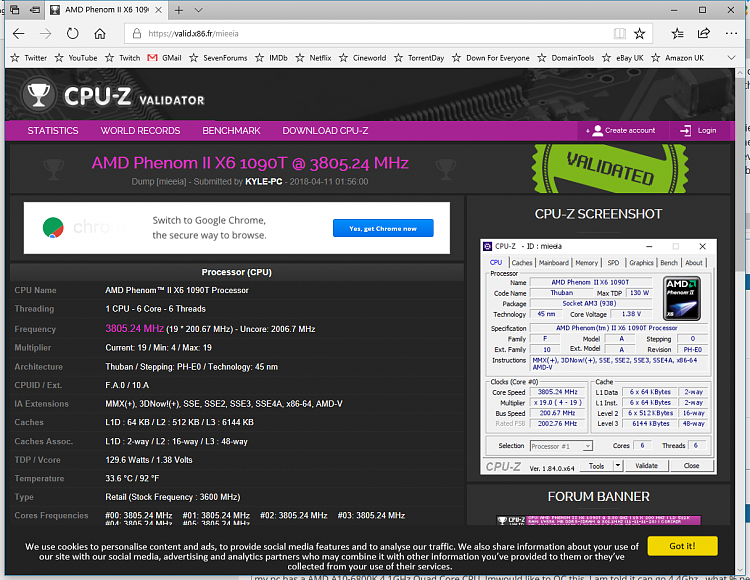The height and width of the screenshot is (580, 750).
Task: Open TorrentDay favorite bookmark
Action: click(x=419, y=58)
